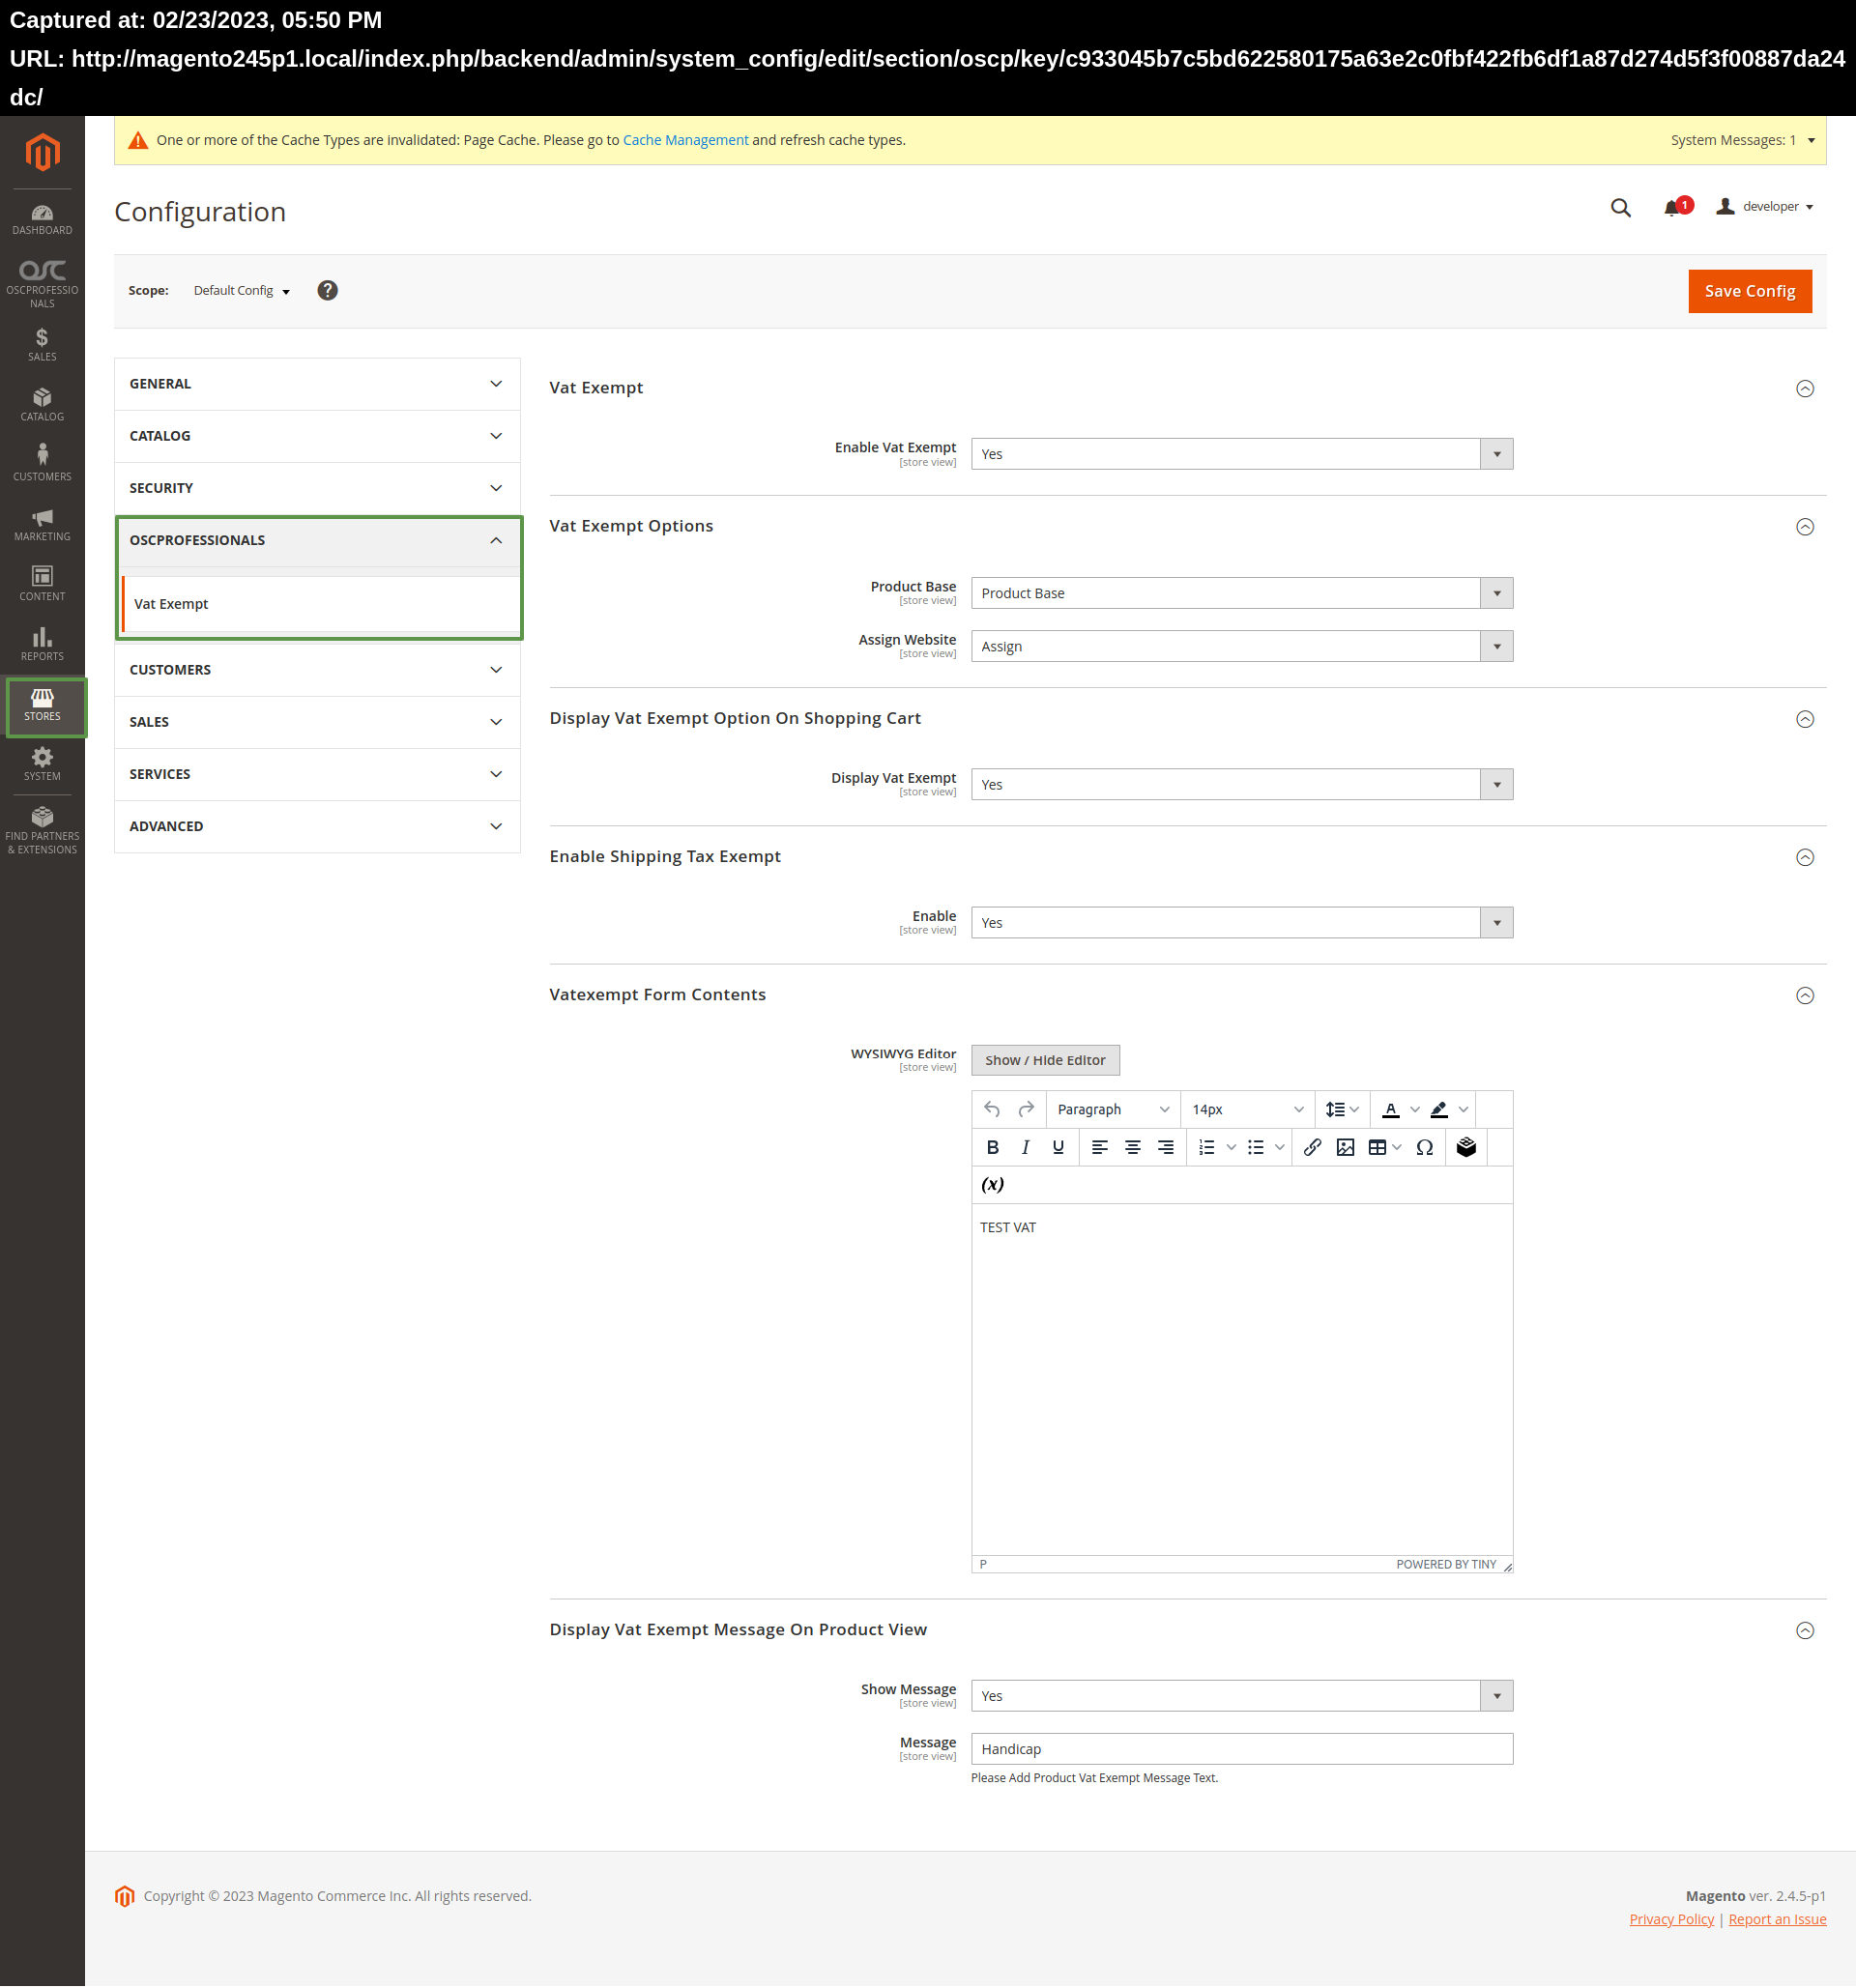Viewport: 1856px width, 1988px height.
Task: Expand the ADVANCED configuration section
Action: click(x=317, y=826)
